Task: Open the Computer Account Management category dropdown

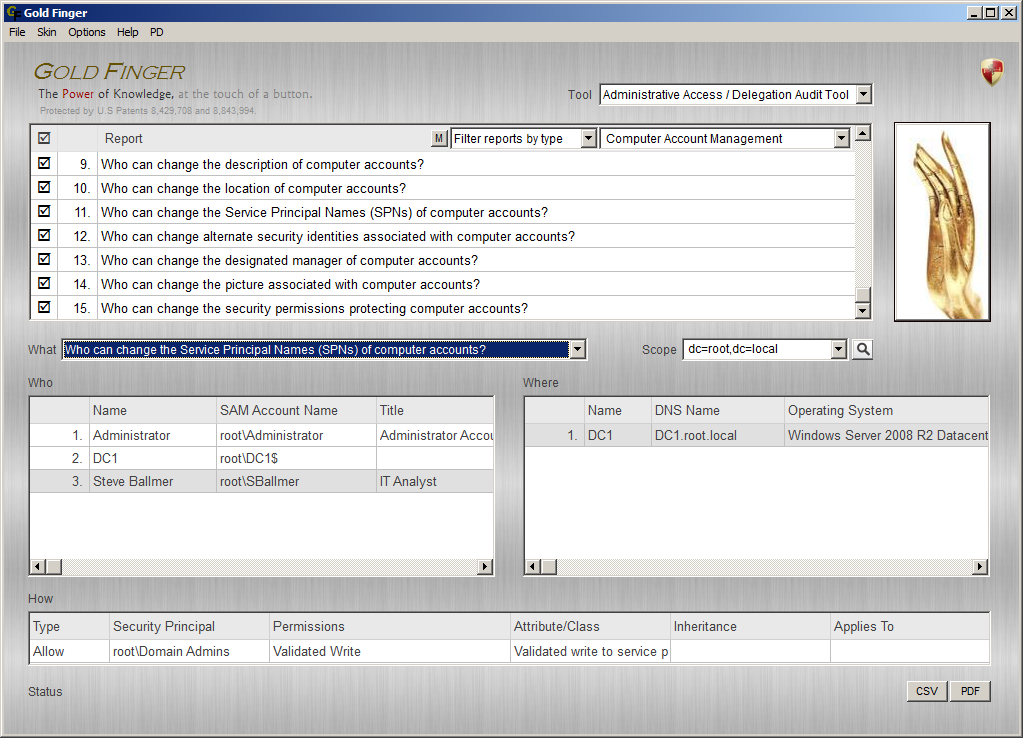Action: pyautogui.click(x=840, y=138)
